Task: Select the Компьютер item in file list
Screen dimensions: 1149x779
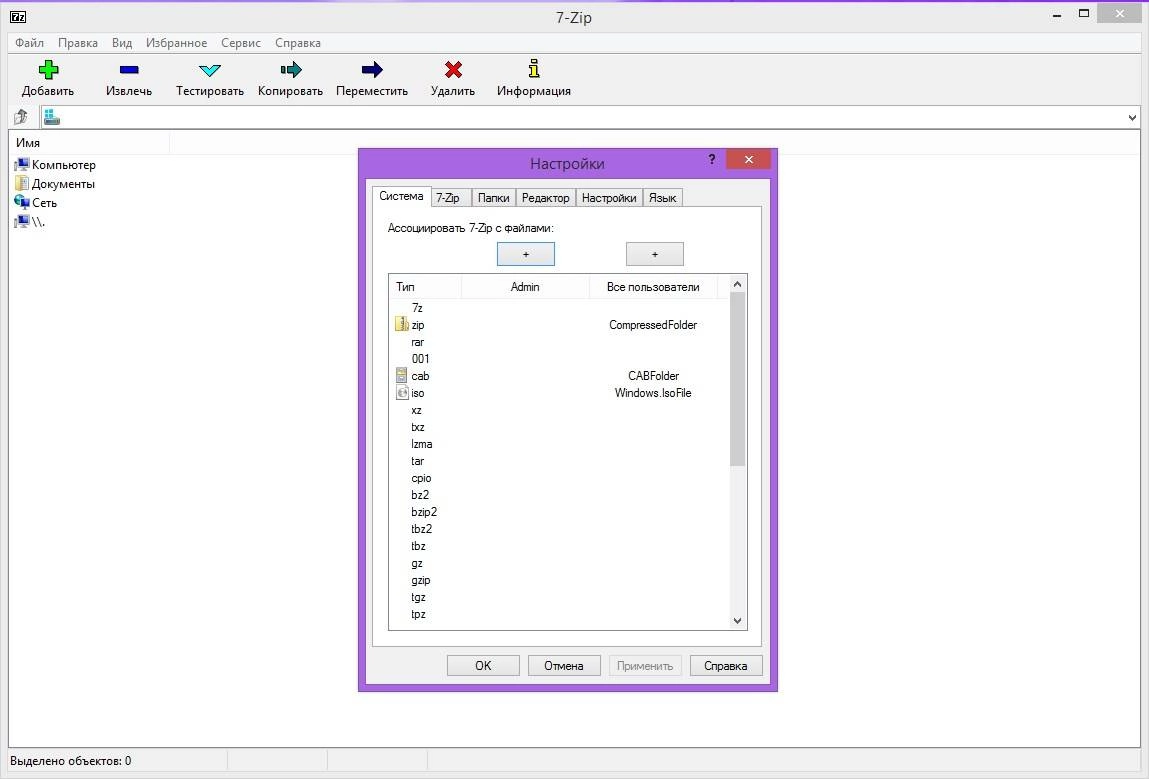Action: [x=56, y=165]
